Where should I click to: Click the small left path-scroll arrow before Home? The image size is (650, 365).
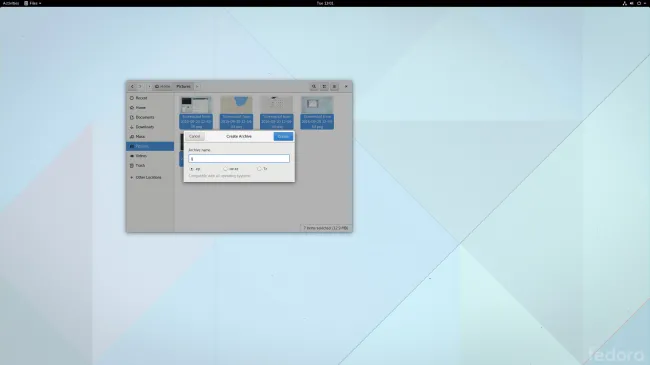(149, 86)
